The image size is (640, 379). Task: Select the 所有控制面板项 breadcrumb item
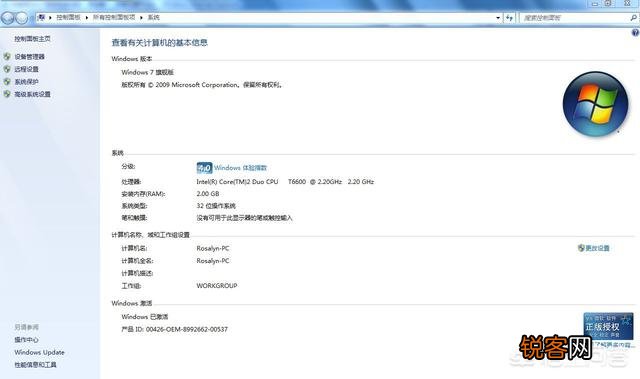click(x=114, y=17)
